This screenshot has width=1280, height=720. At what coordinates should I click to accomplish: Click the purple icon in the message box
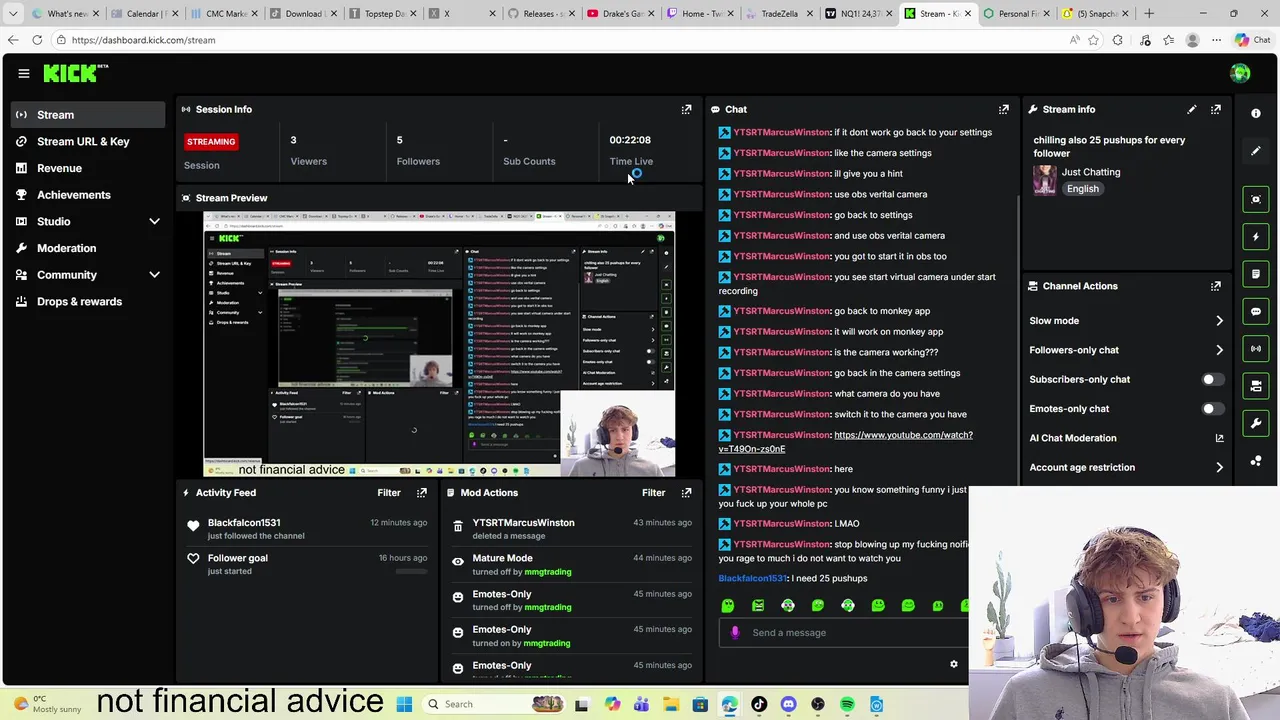click(x=735, y=632)
